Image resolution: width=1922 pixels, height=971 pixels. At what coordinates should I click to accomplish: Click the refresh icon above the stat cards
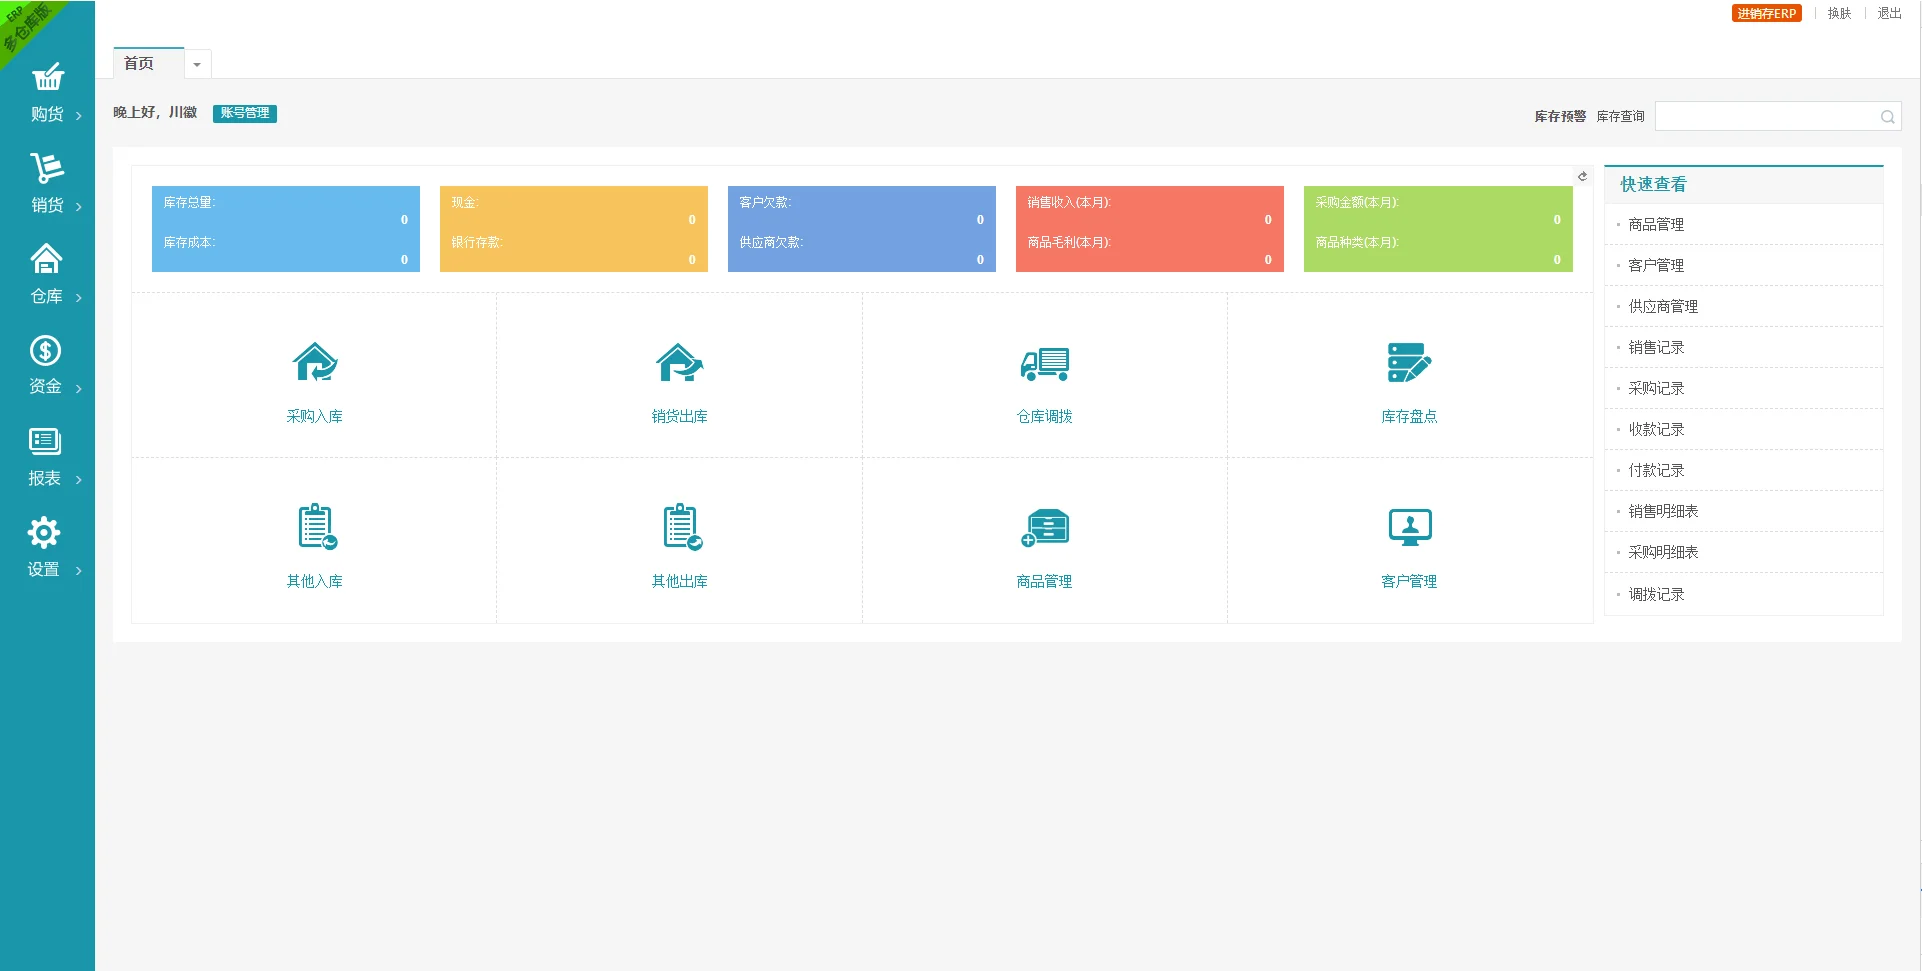[1582, 177]
